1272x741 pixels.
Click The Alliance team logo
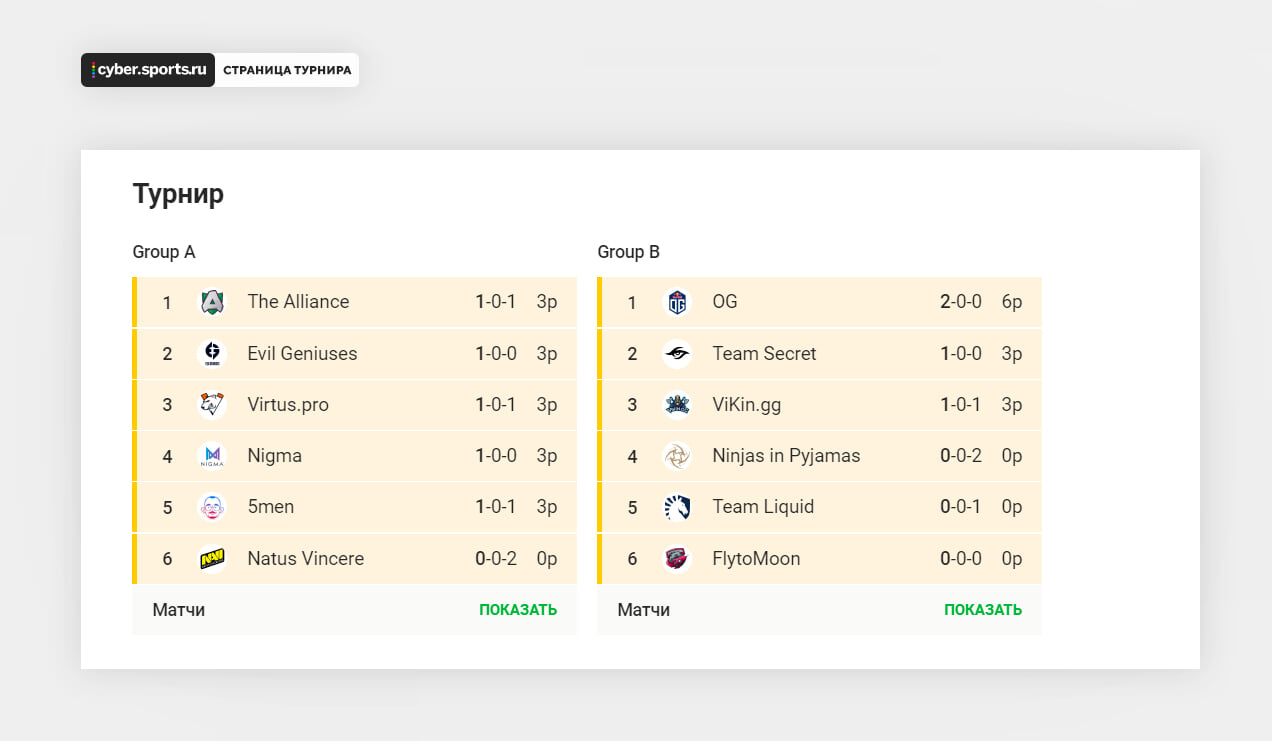click(x=212, y=302)
